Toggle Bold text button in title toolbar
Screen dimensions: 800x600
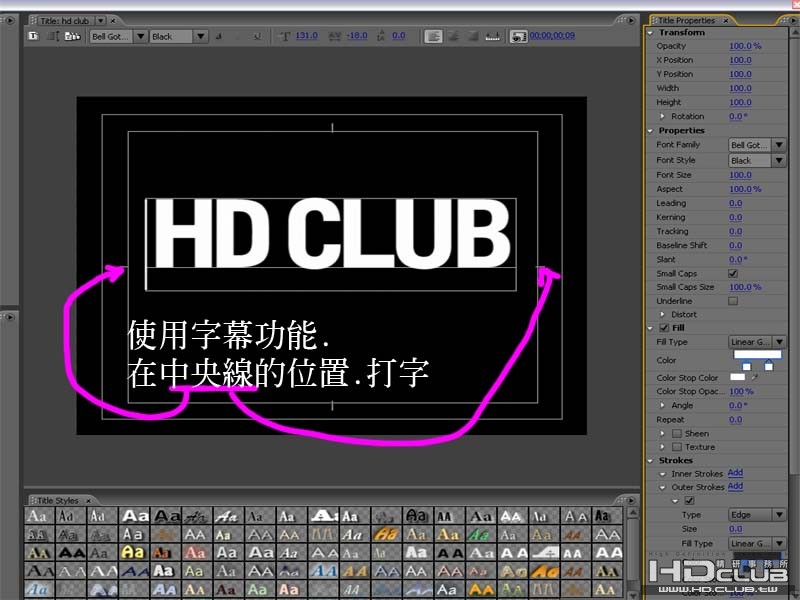[218, 36]
